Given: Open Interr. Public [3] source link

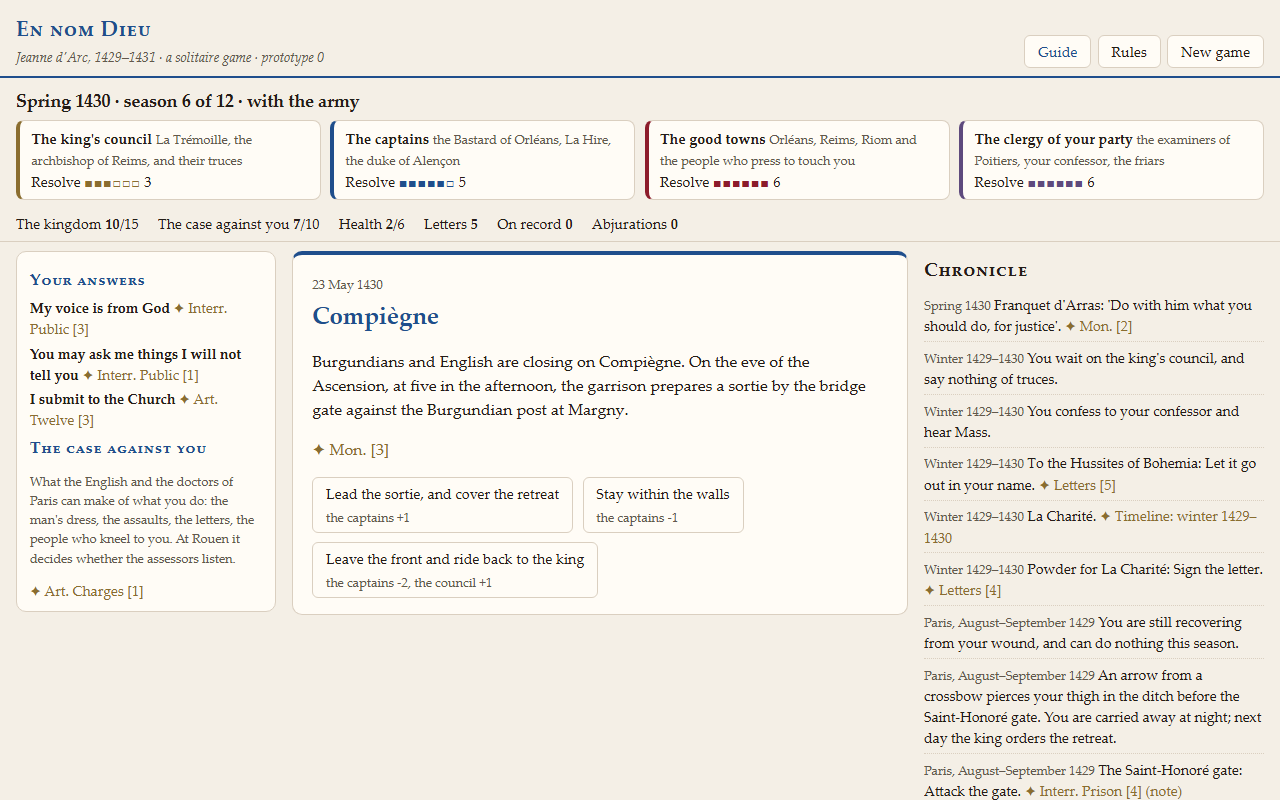Looking at the screenshot, I should [x=130, y=318].
